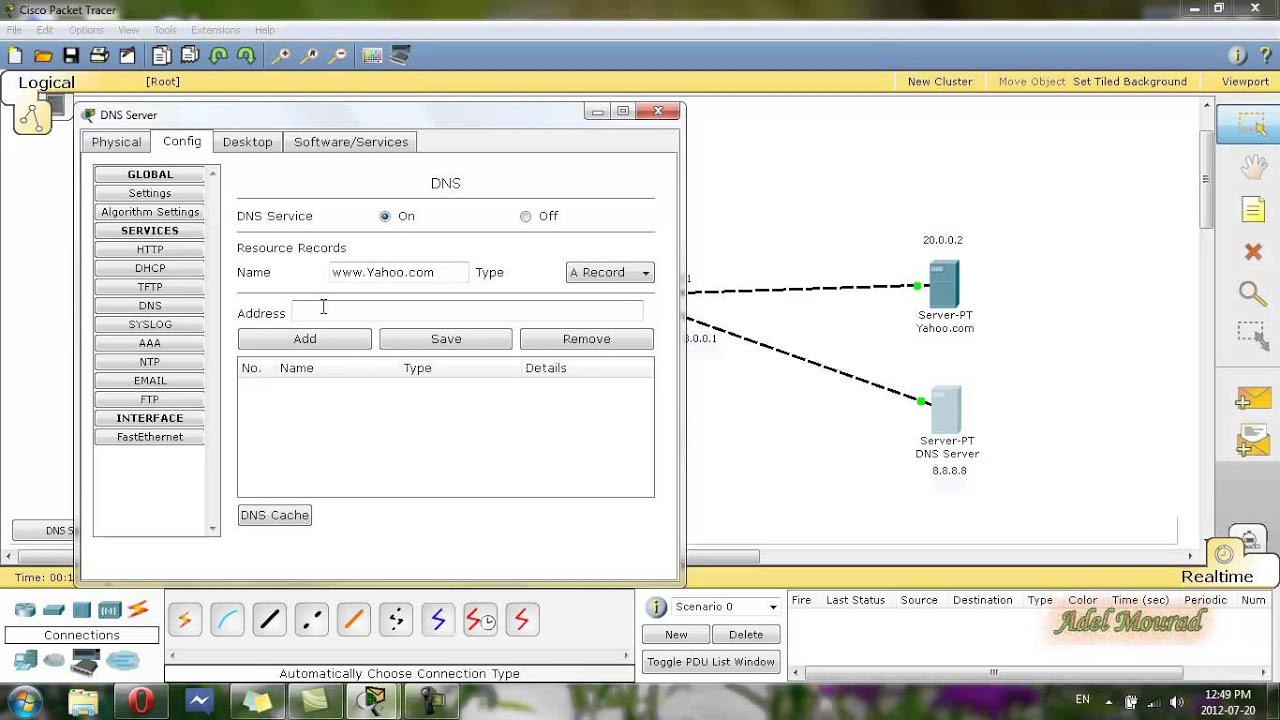Select Routers device category icon

26,610
